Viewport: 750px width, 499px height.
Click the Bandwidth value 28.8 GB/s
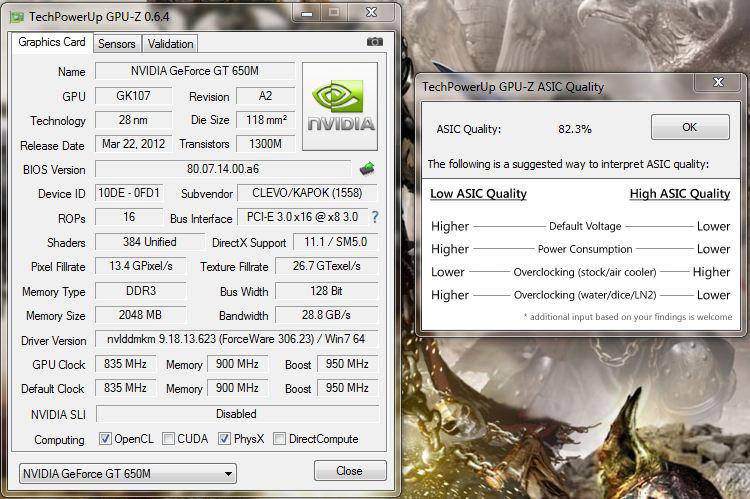click(x=327, y=315)
